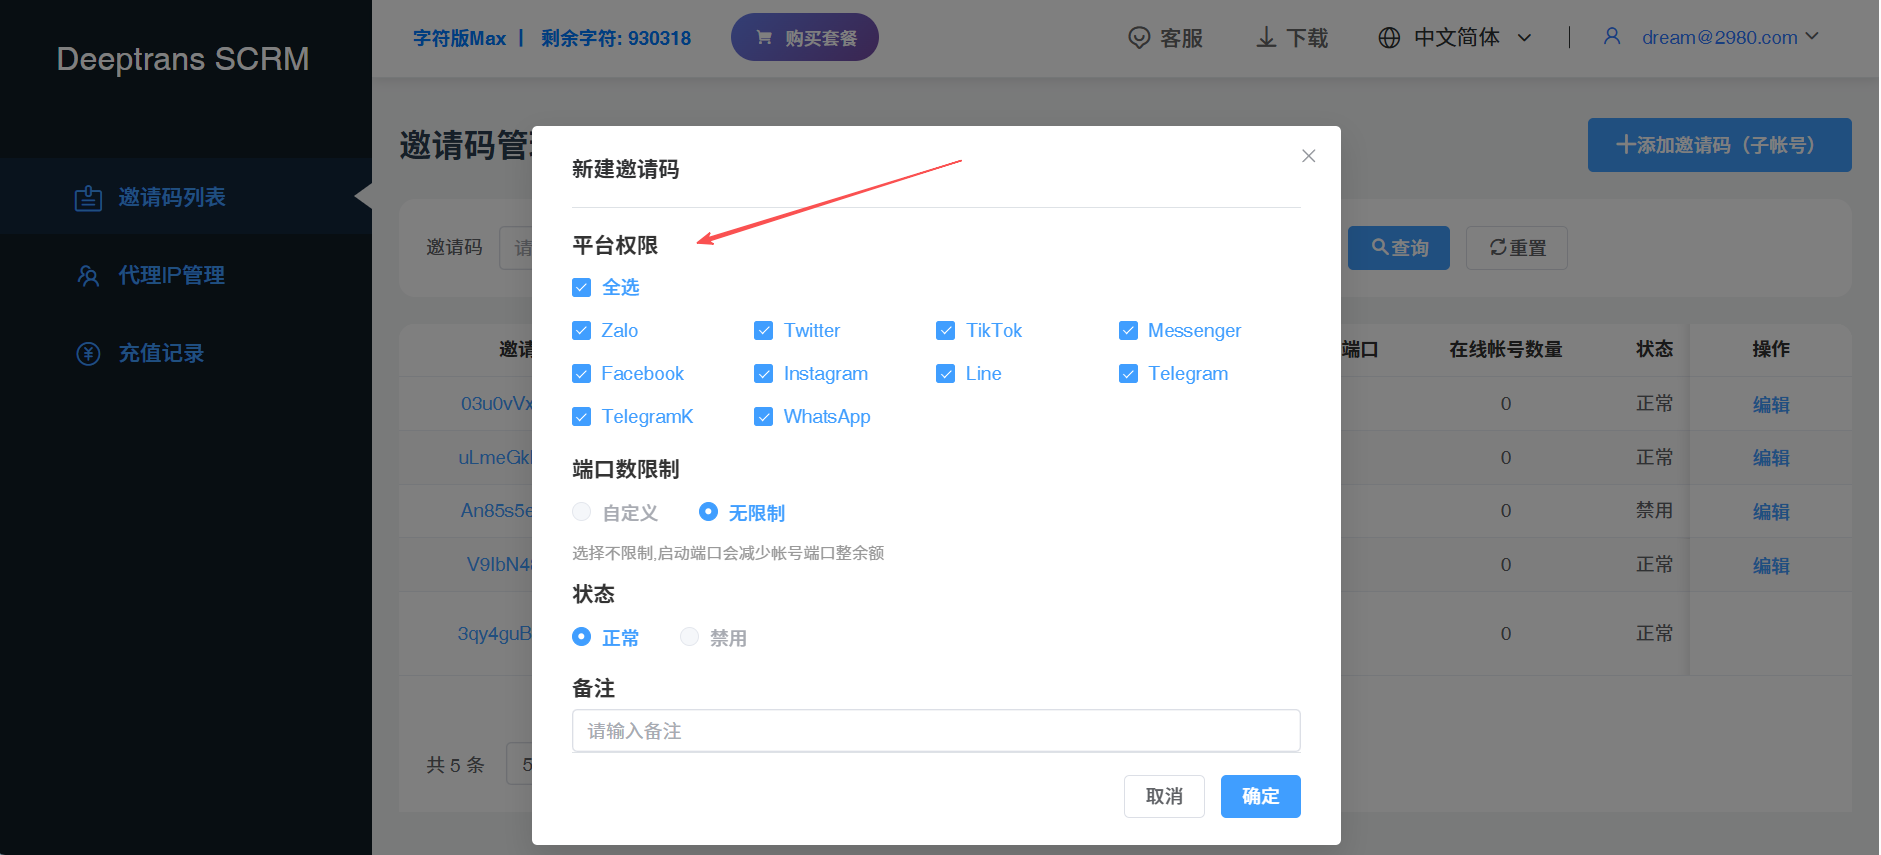
Task: Click the 操作 column header
Action: pos(1771,349)
